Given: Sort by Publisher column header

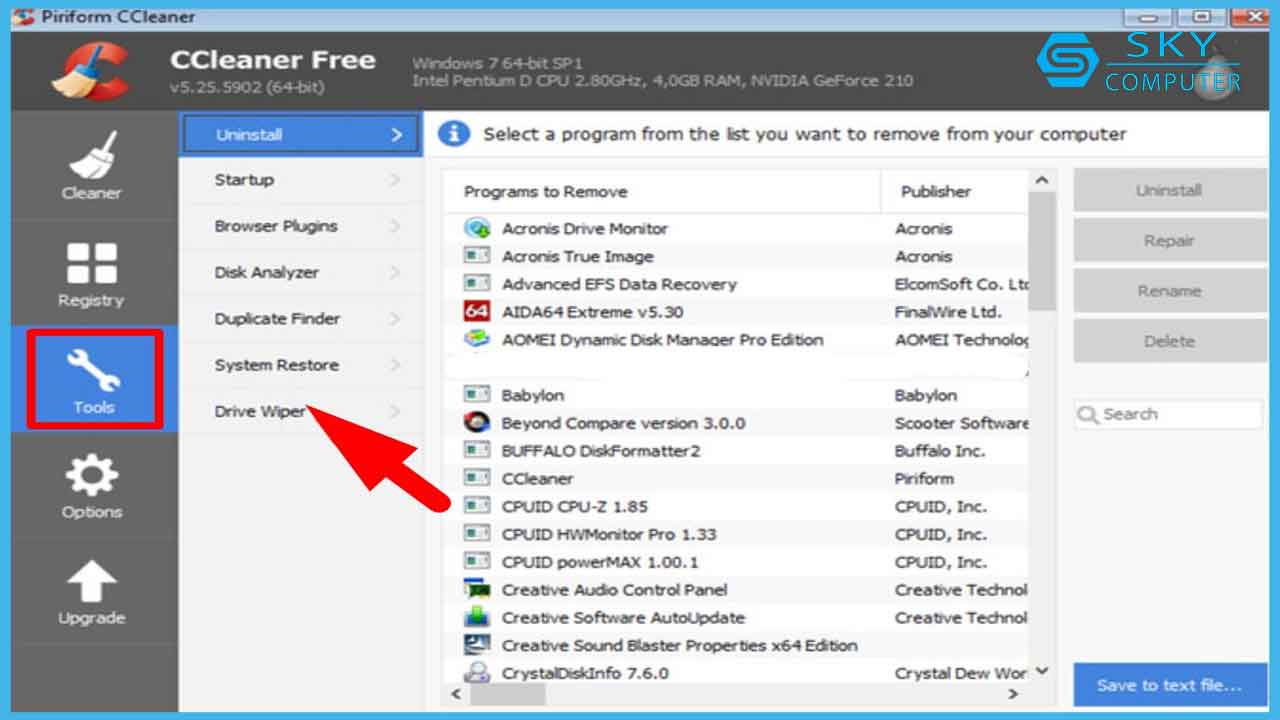Looking at the screenshot, I should tap(955, 191).
